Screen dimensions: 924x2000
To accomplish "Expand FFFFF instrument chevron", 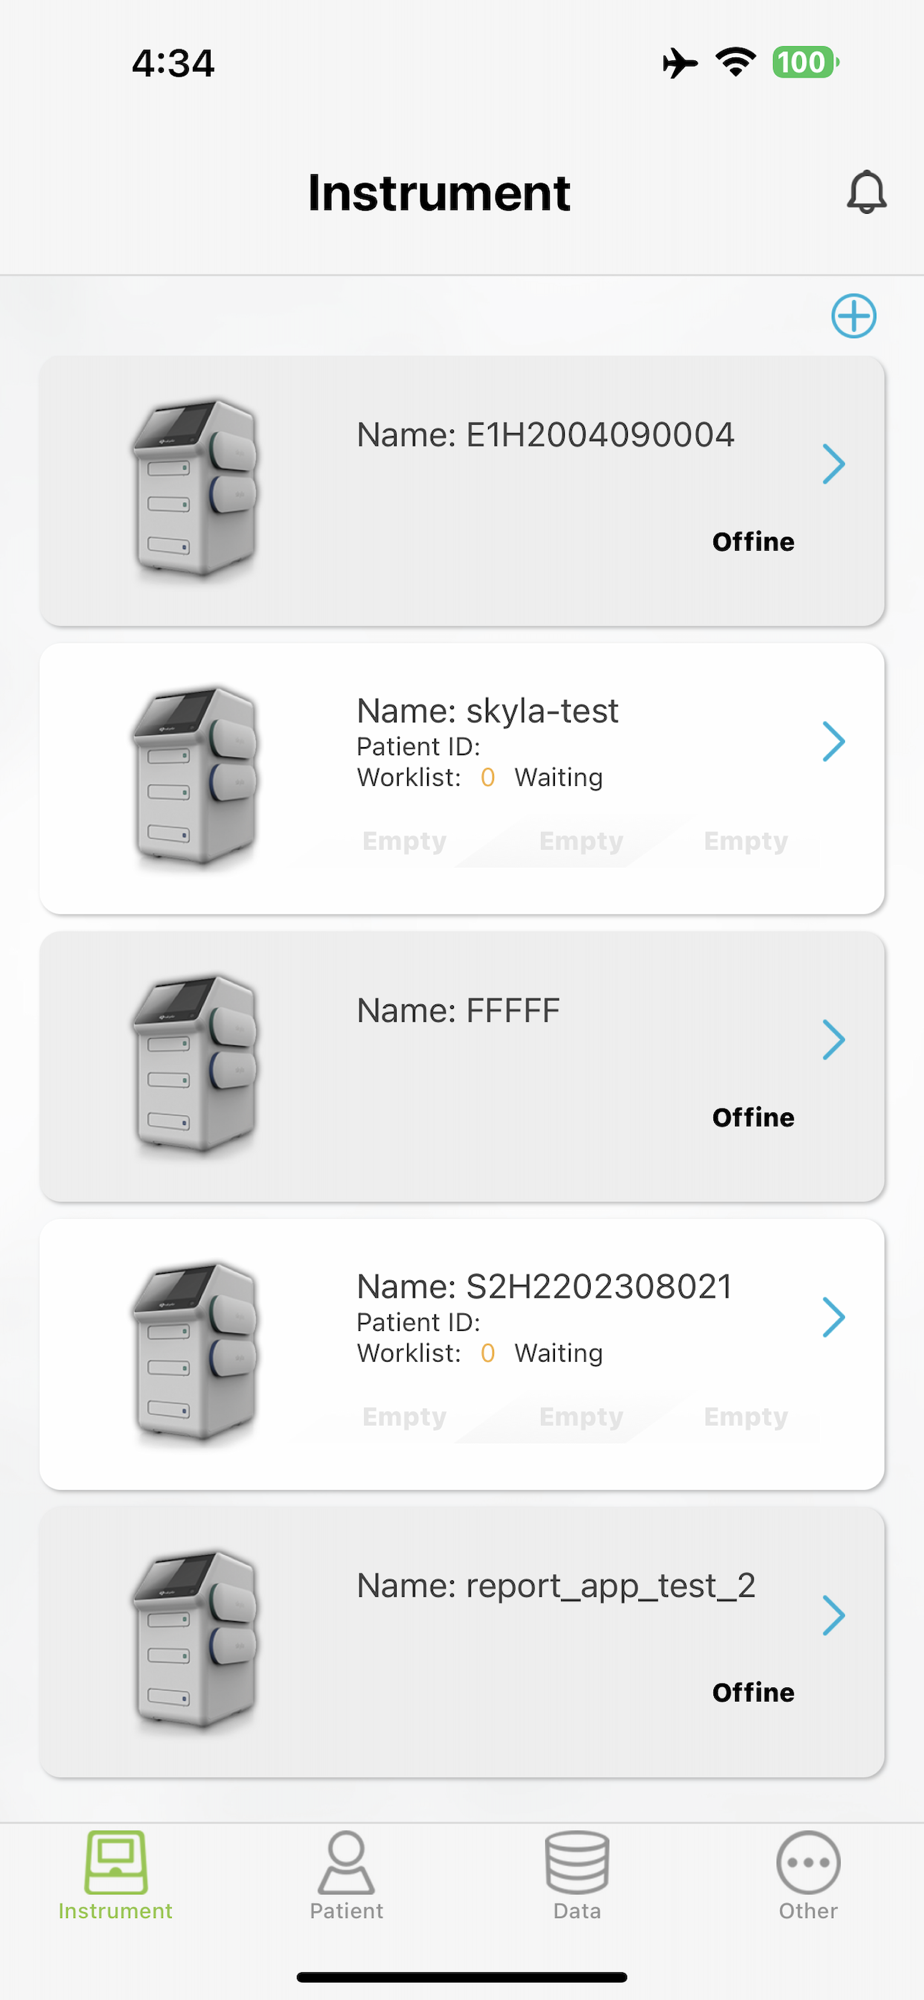I will 833,1040.
